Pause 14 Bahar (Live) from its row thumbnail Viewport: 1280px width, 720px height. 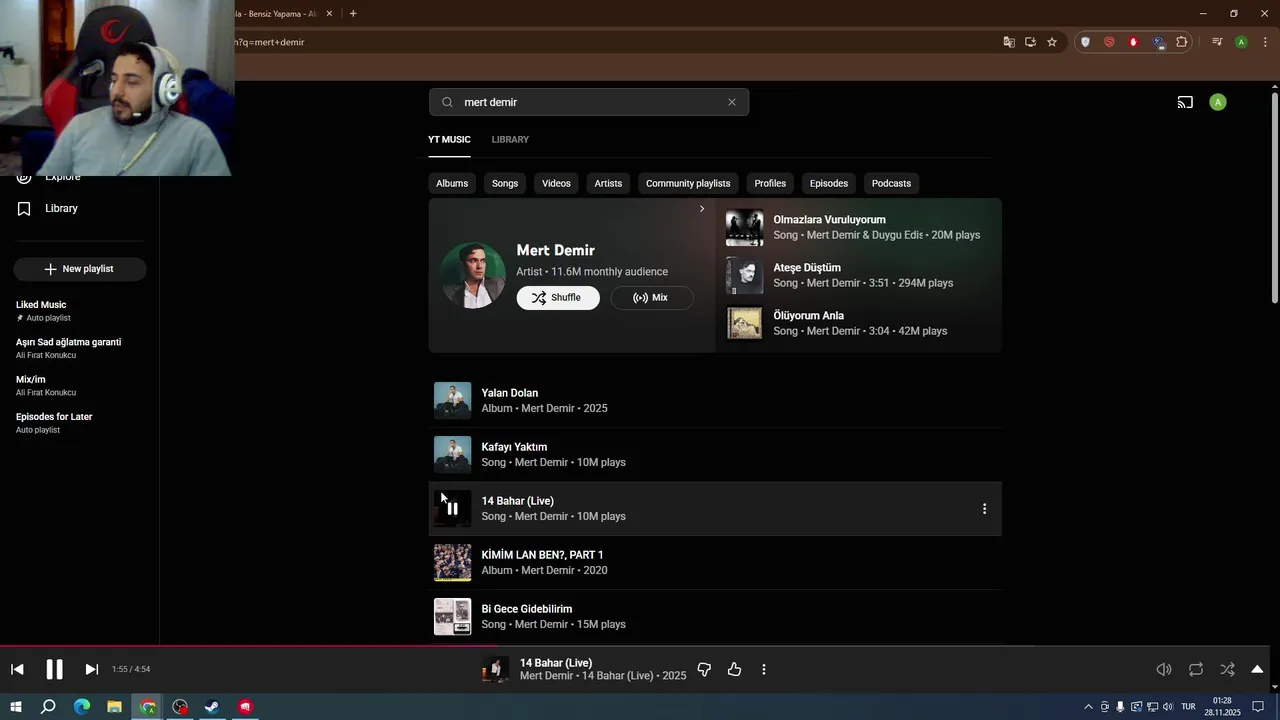coord(452,508)
